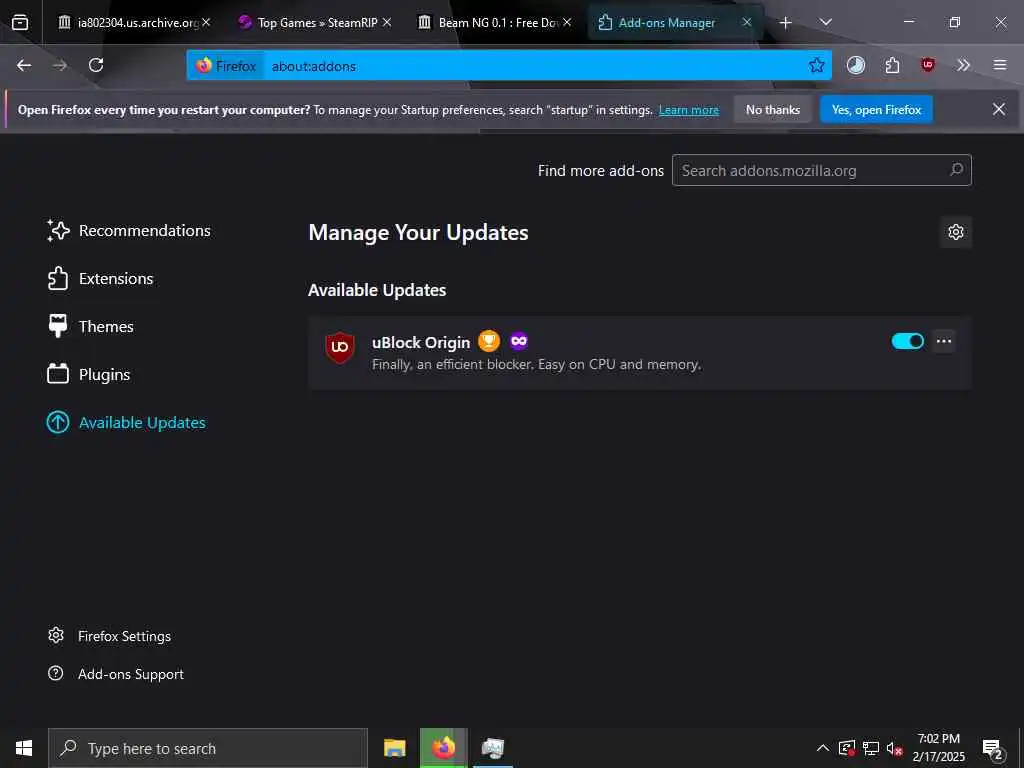This screenshot has width=1024, height=768.
Task: Reload the current page
Action: click(x=96, y=65)
